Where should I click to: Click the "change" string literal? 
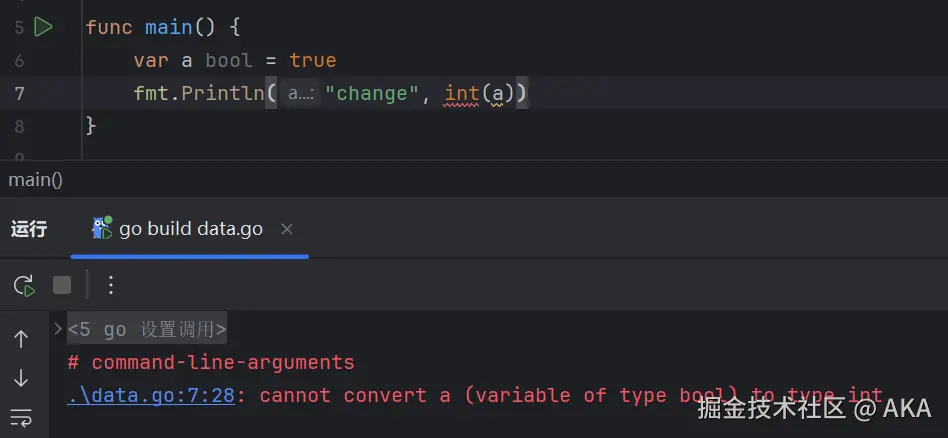tap(373, 93)
